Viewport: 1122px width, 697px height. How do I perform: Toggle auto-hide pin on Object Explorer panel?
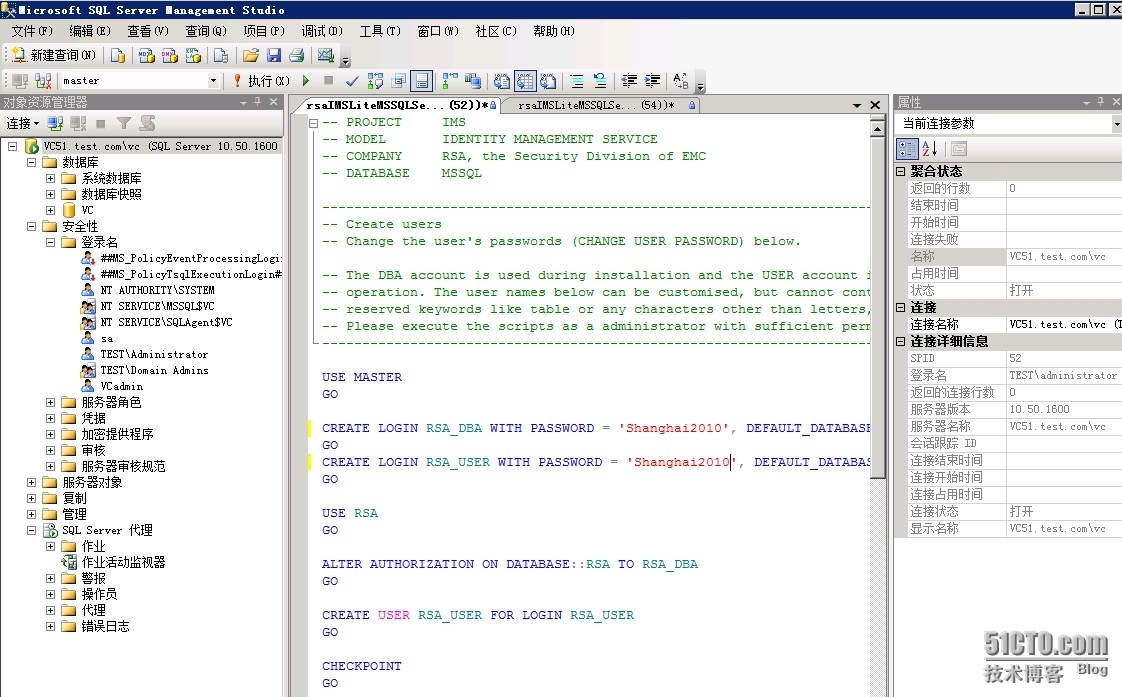[258, 102]
